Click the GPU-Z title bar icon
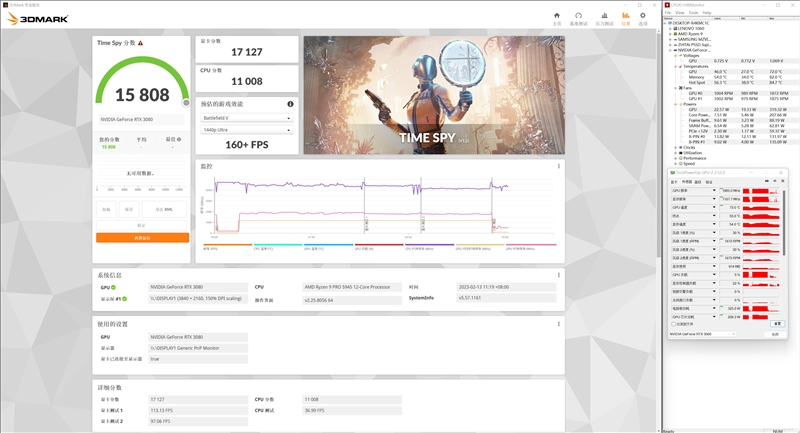The height and width of the screenshot is (433, 800). [672, 172]
